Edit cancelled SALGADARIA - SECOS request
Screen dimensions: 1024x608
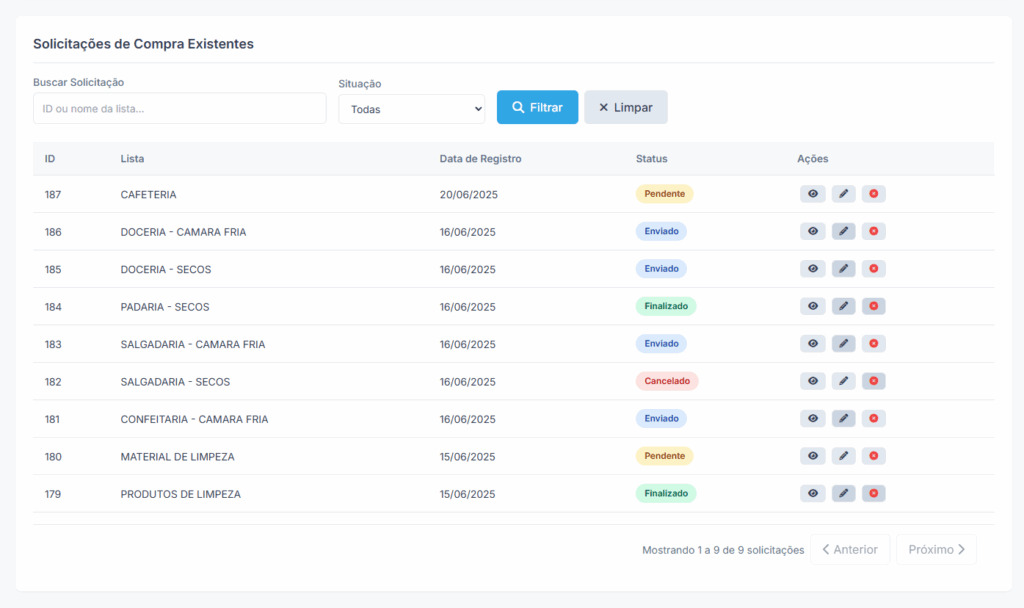(x=843, y=381)
